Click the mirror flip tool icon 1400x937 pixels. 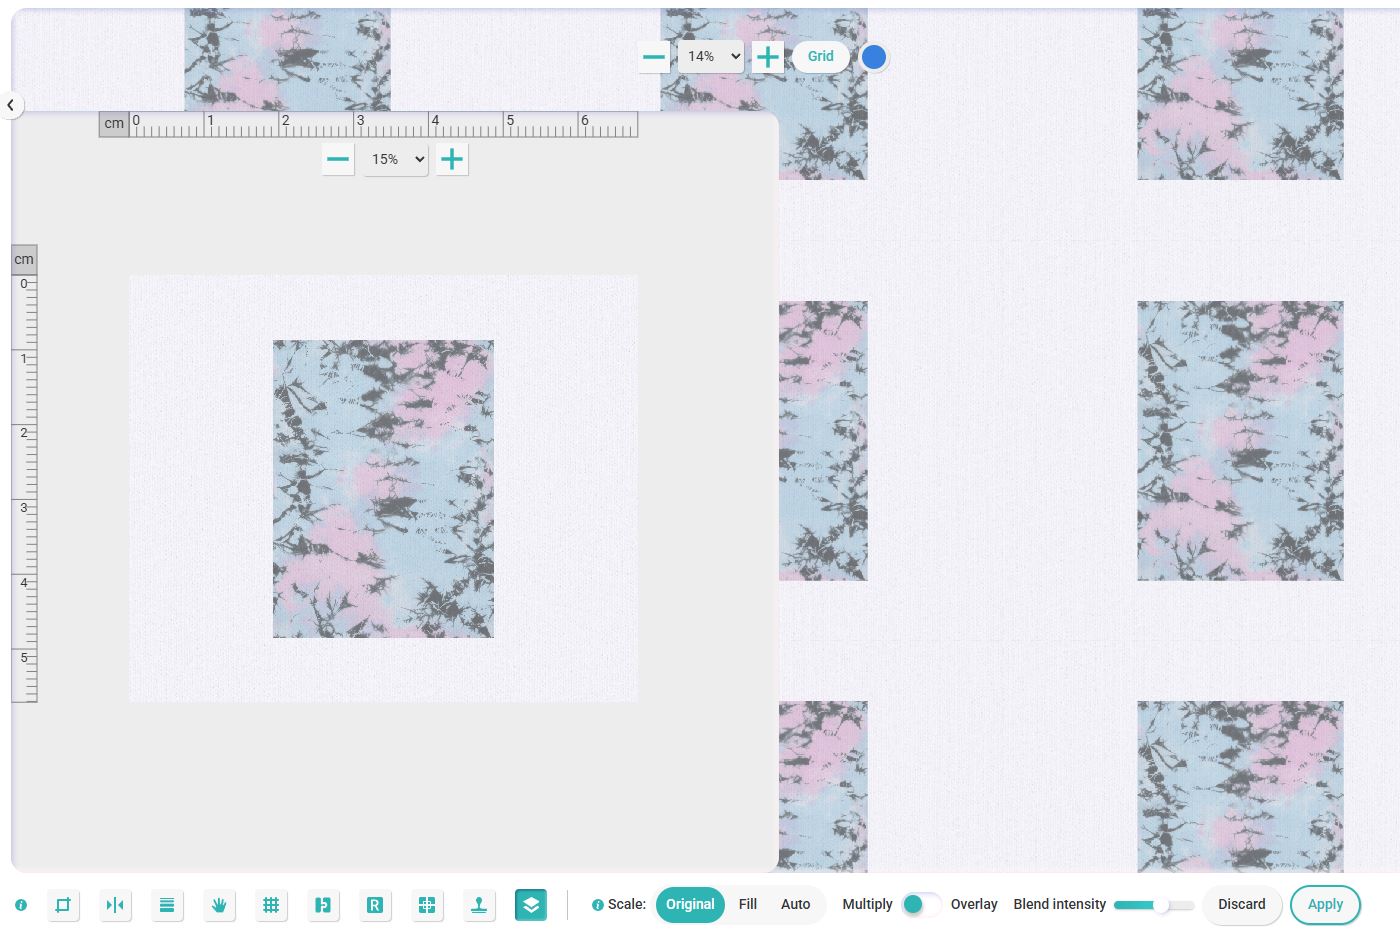click(x=115, y=905)
